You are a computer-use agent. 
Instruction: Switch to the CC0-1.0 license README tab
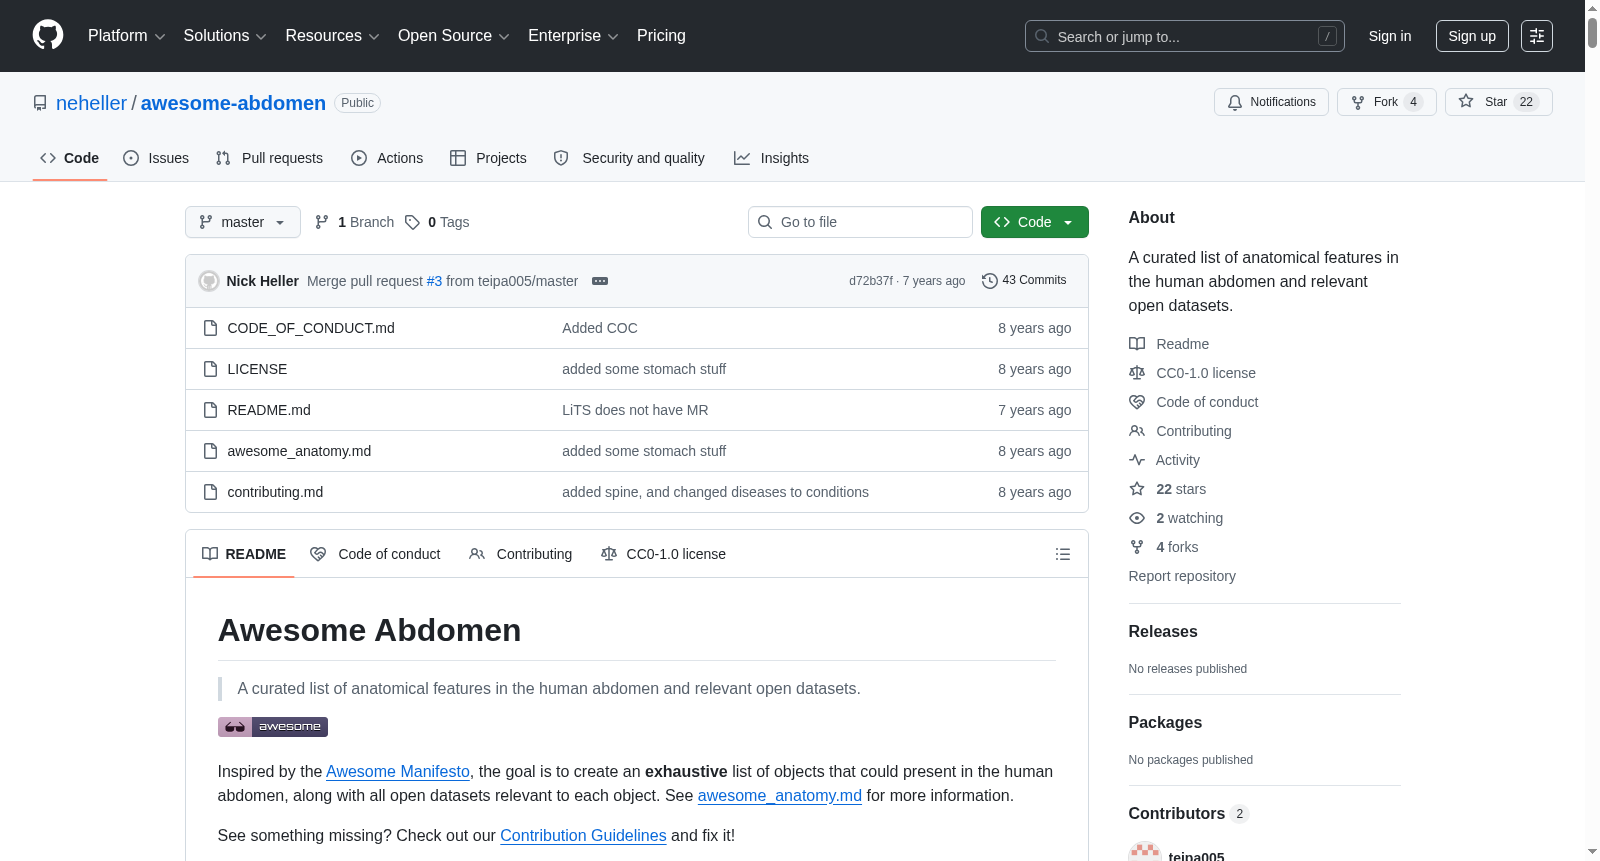click(663, 554)
